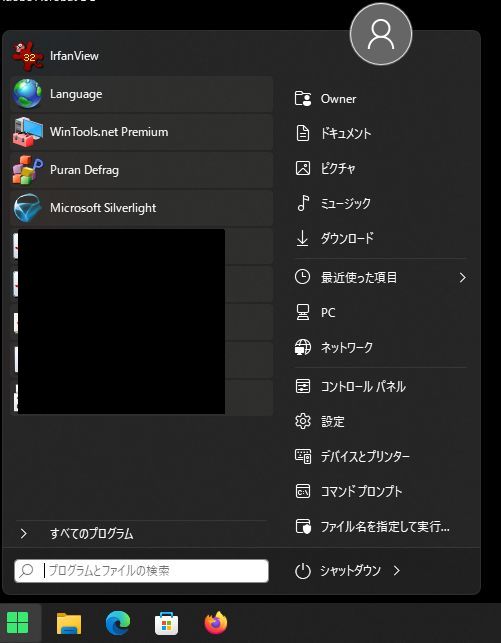Start Puran Defrag from its colored blocks icon
The image size is (501, 643).
27,170
